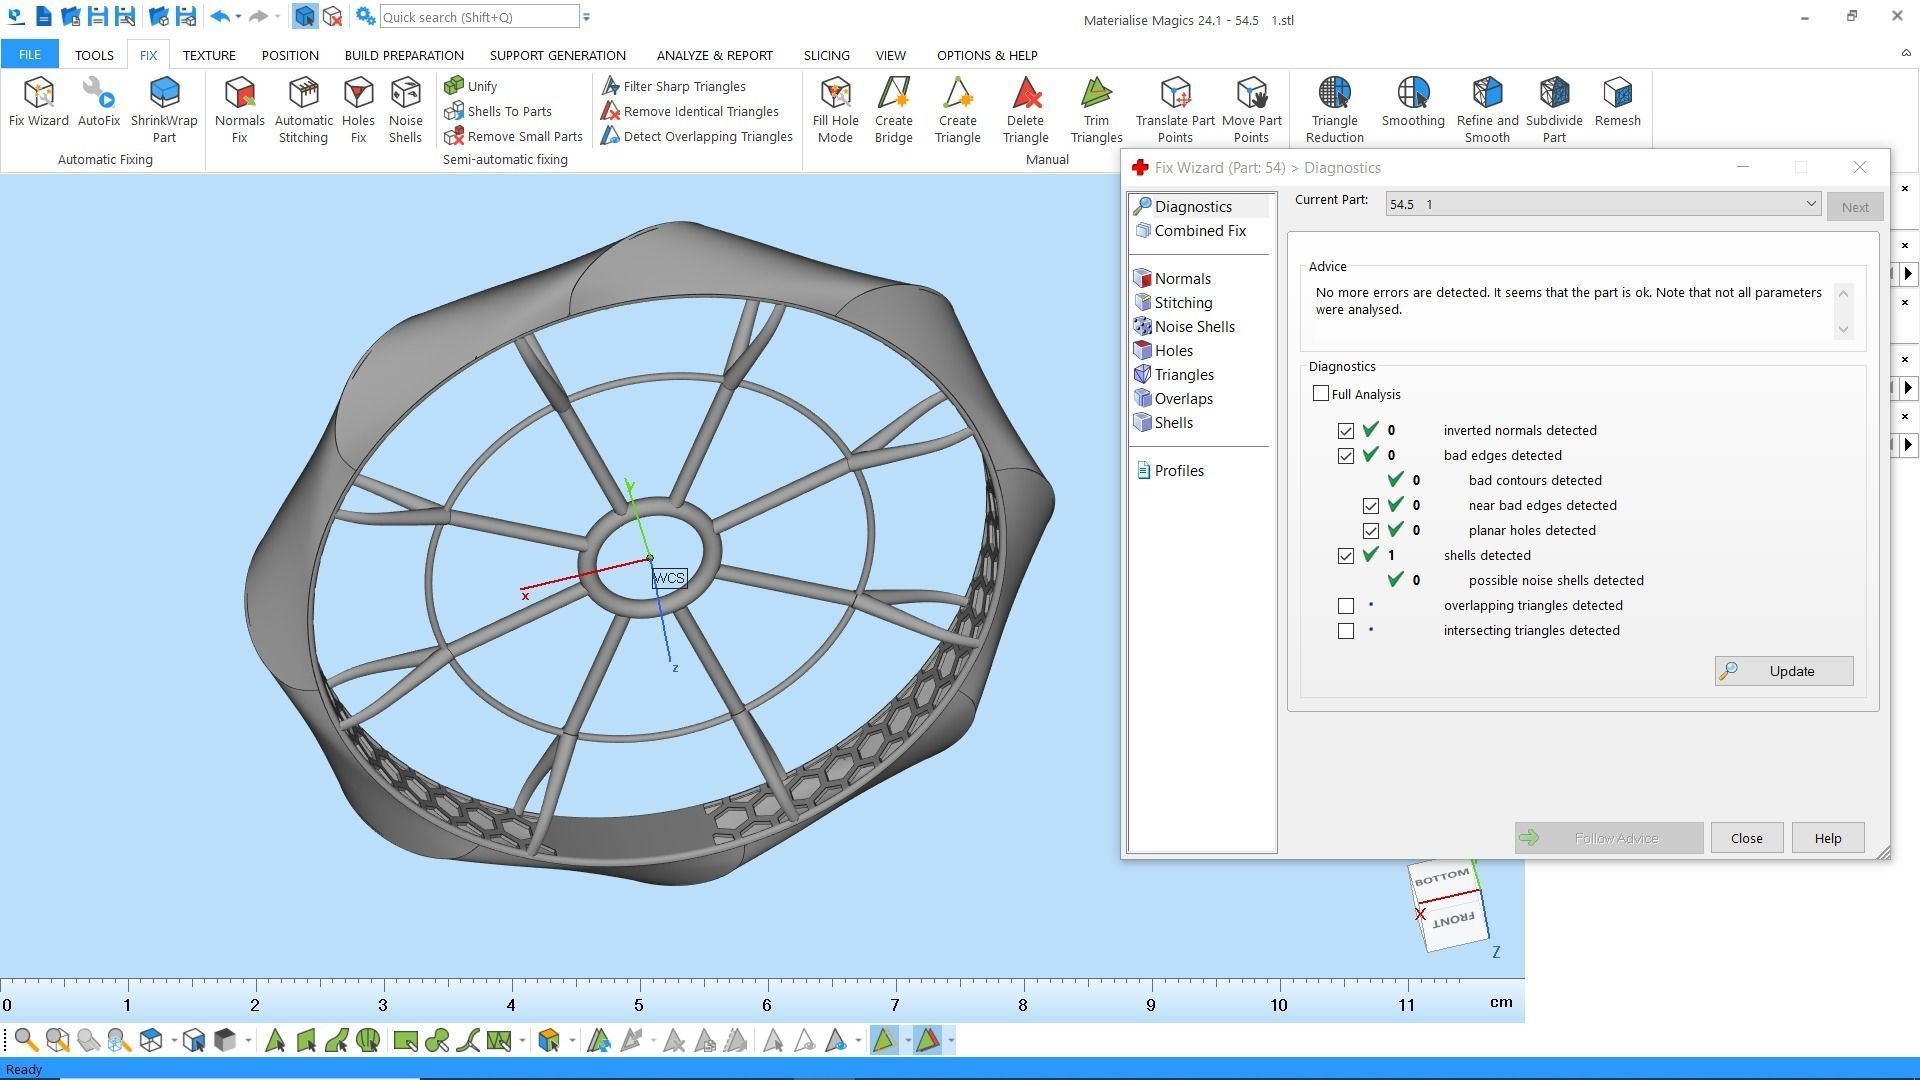Viewport: 1920px width, 1080px height.
Task: Select Create Triangle tool
Action: [957, 110]
